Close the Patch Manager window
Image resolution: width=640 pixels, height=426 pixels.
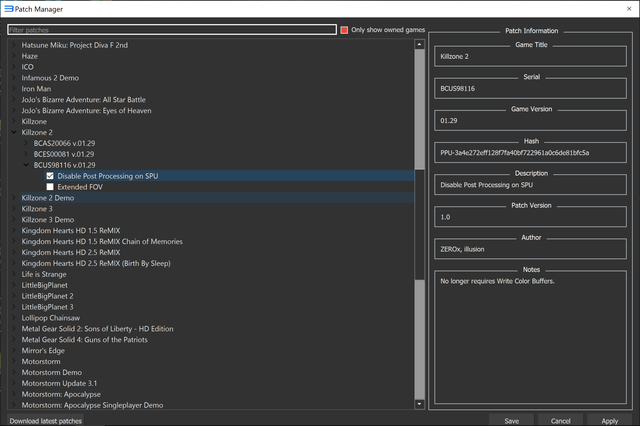click(629, 9)
